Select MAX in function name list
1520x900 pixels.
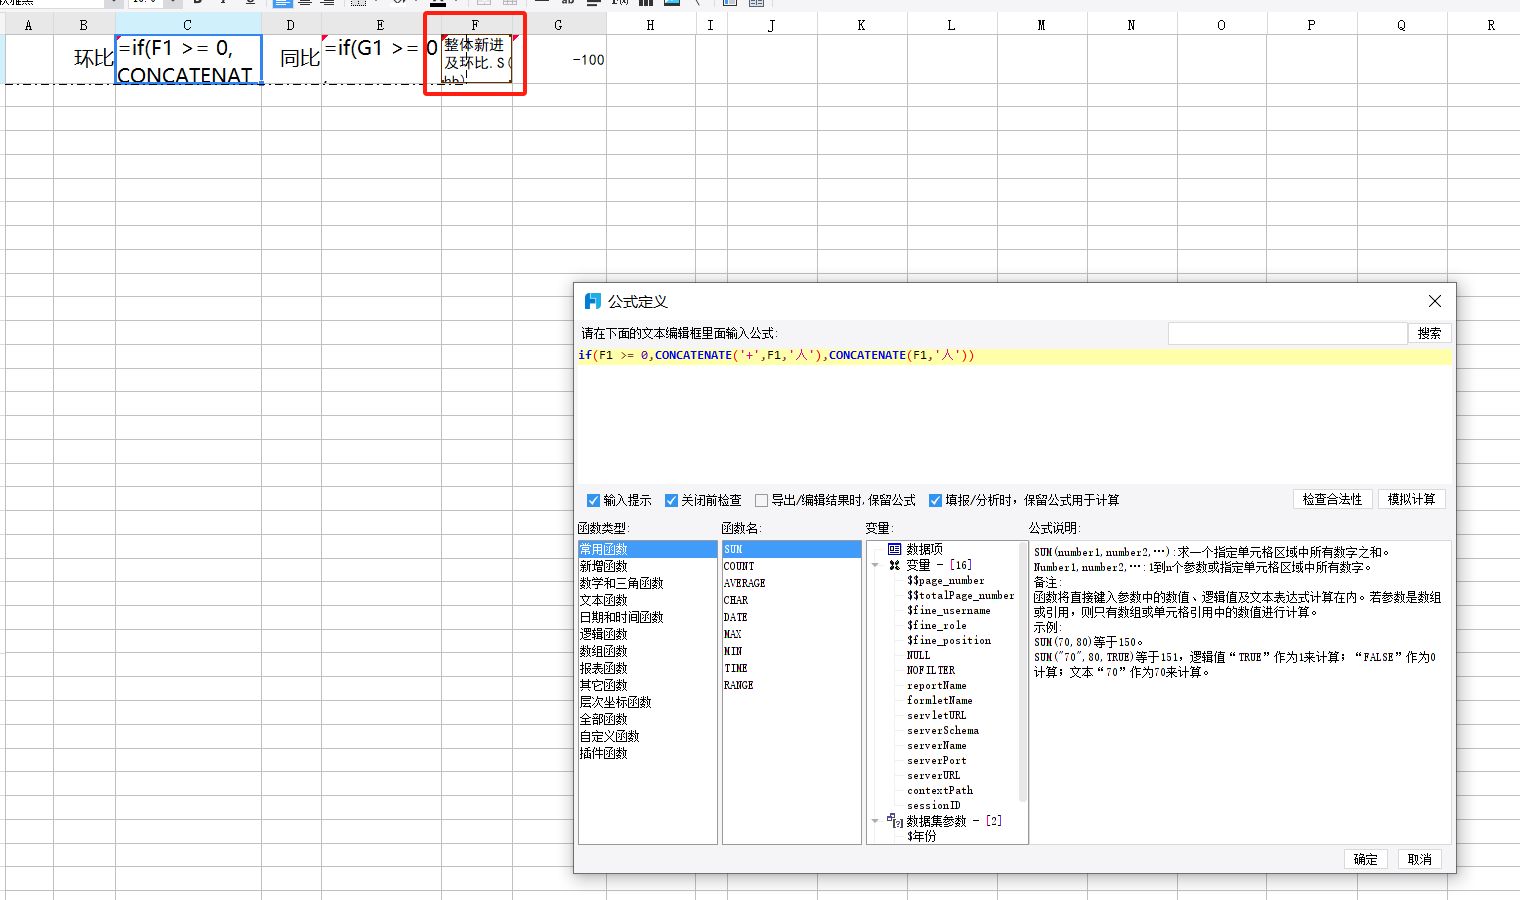733,634
